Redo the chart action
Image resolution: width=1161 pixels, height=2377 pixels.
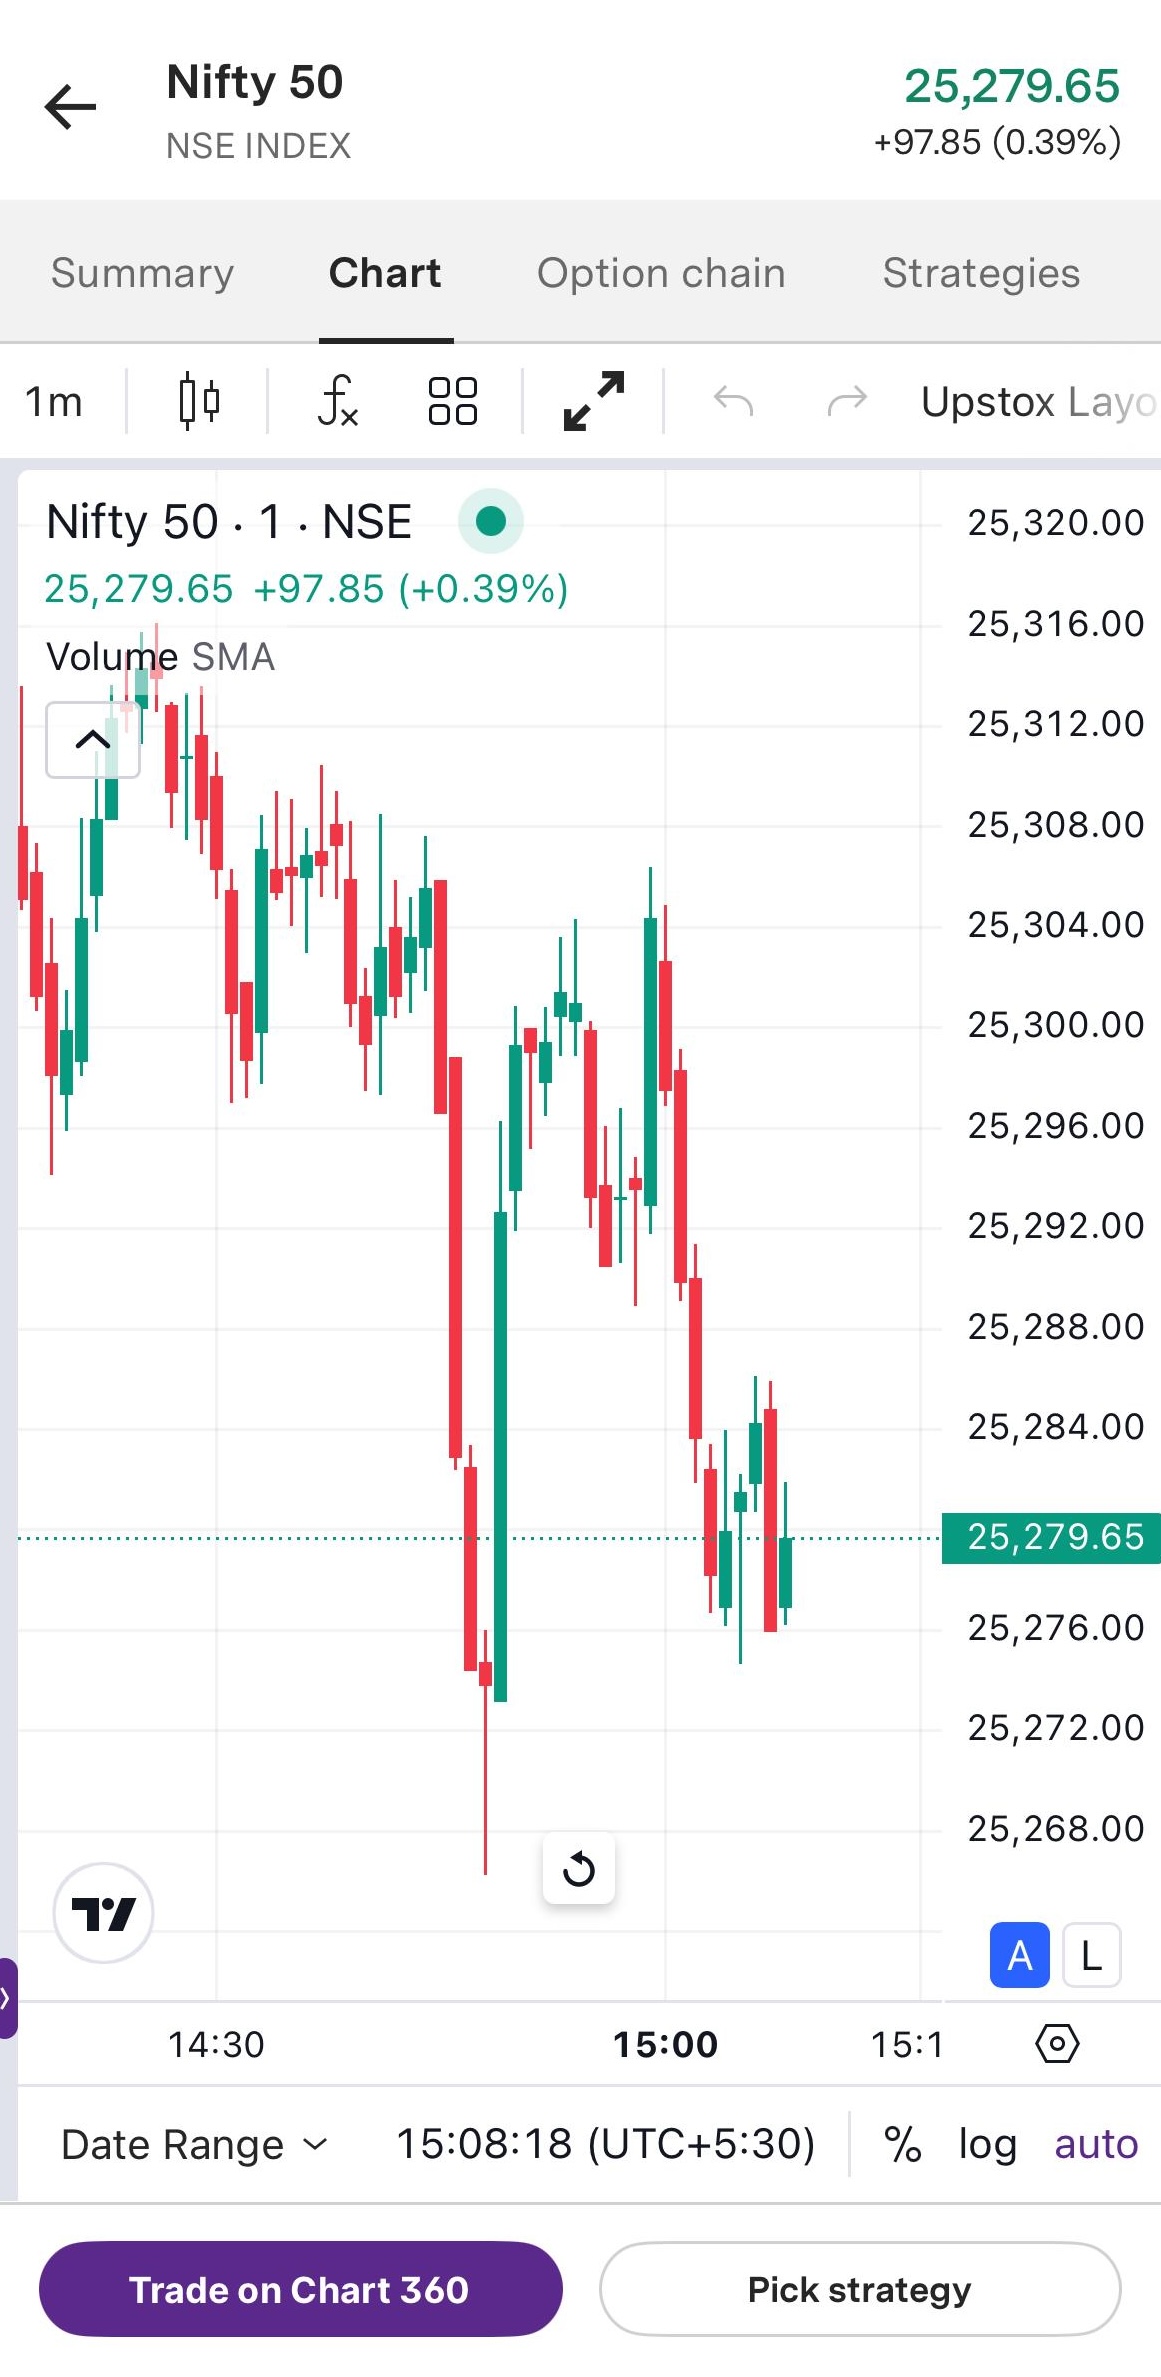[x=847, y=401]
